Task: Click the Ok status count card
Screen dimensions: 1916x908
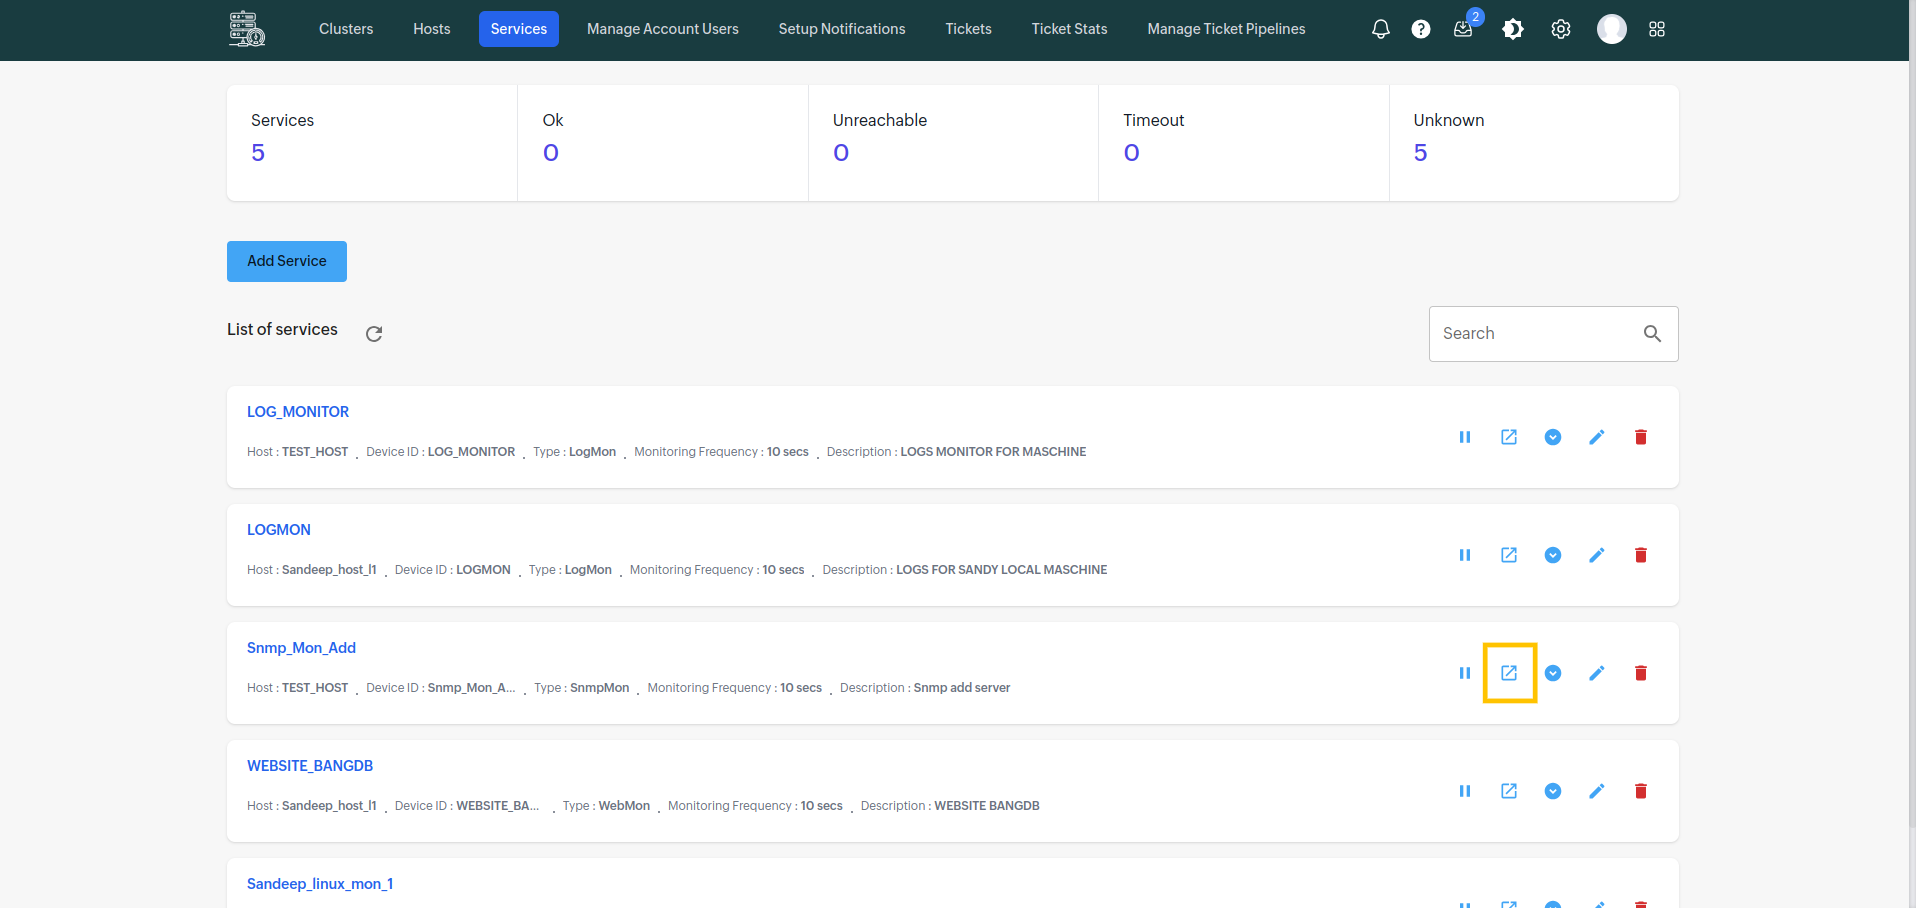Action: (663, 143)
